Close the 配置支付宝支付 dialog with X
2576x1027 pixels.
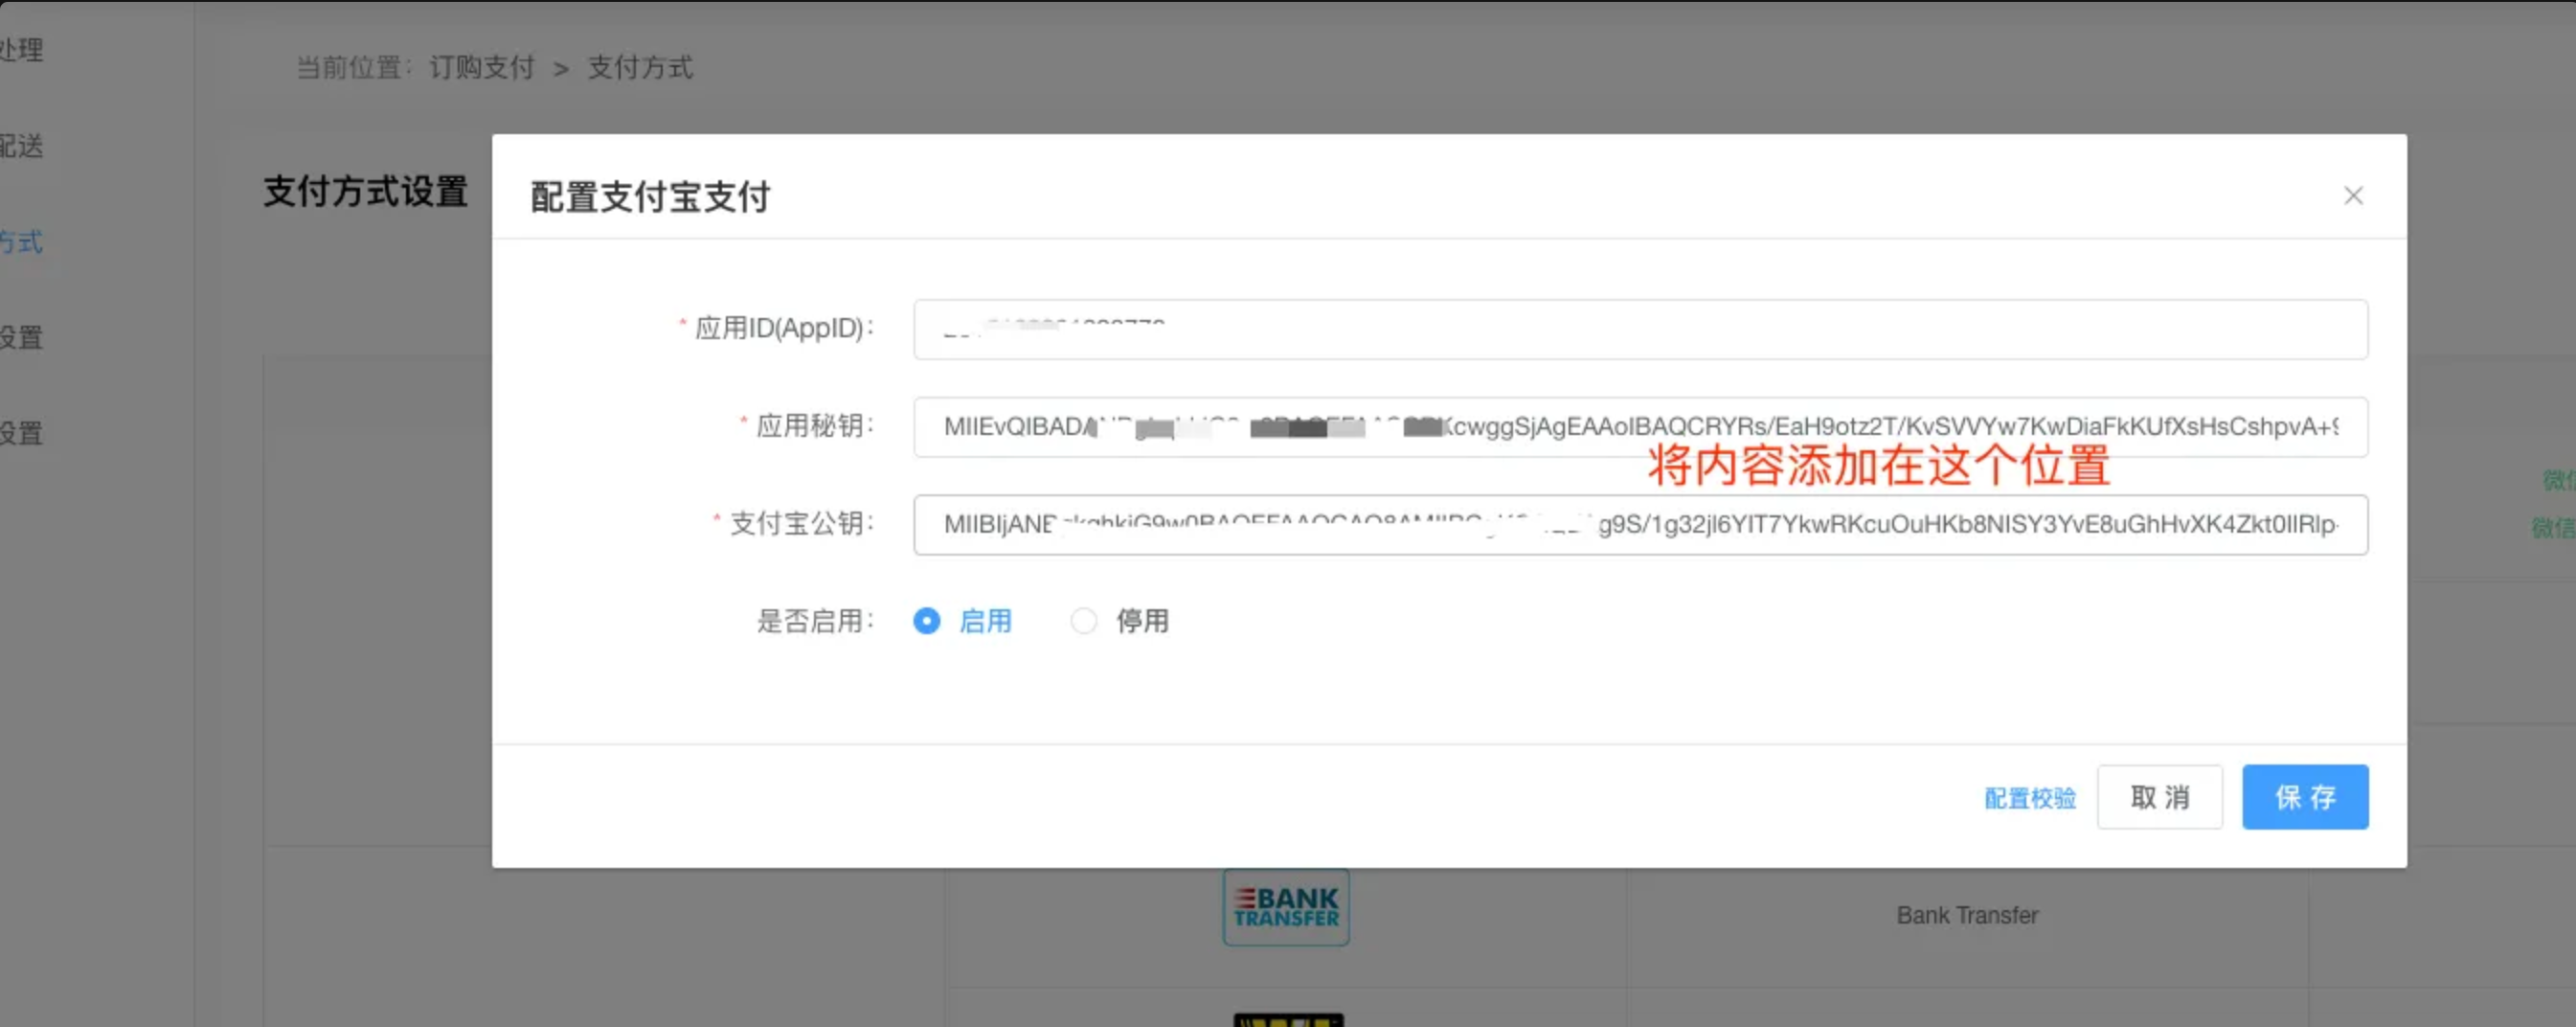click(x=2353, y=196)
